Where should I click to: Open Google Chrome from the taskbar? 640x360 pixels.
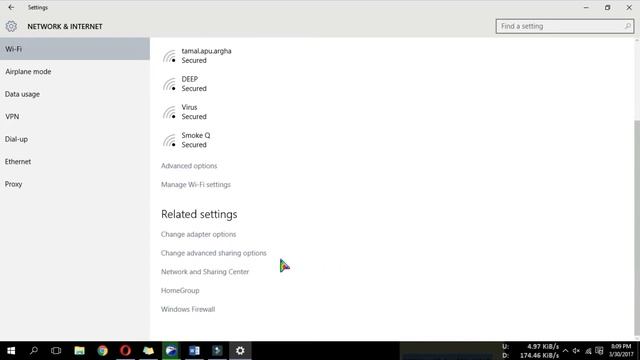(102, 351)
